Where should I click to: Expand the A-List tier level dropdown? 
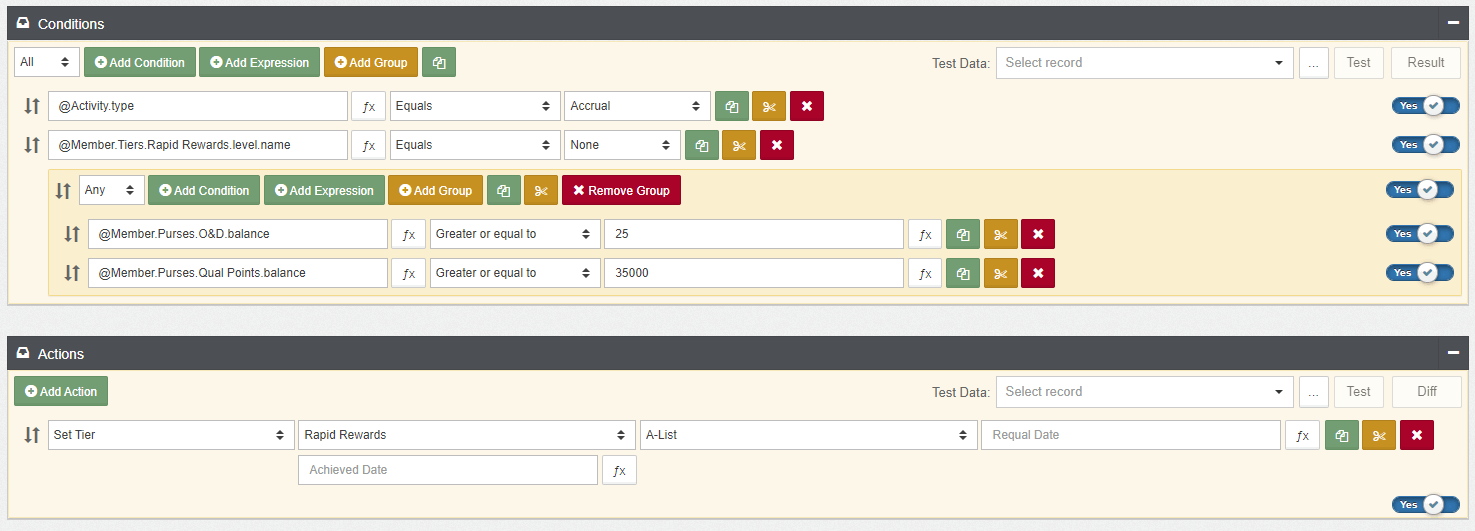(x=808, y=435)
